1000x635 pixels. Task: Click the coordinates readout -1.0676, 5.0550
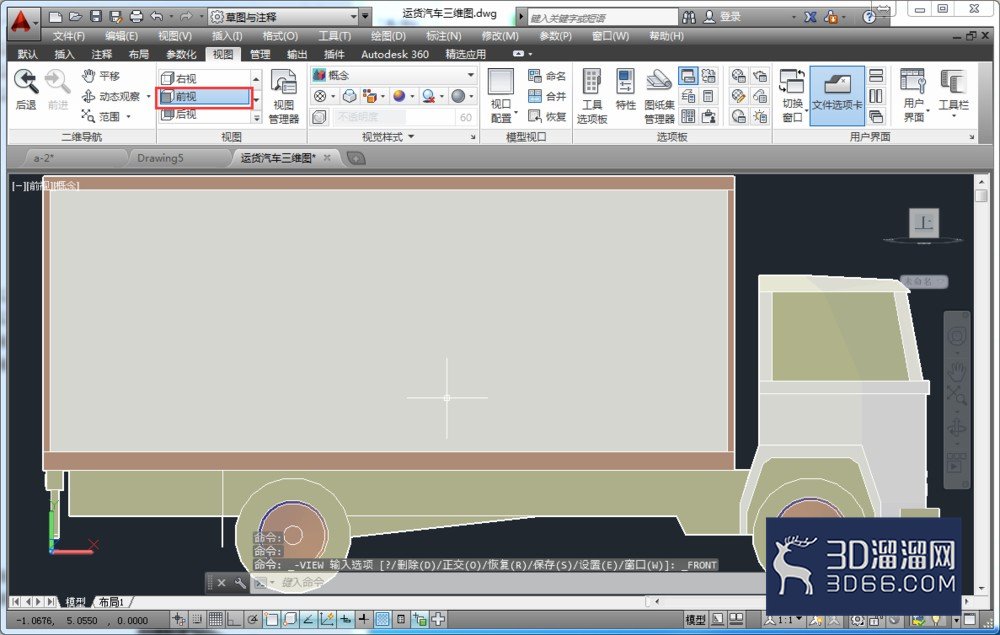pyautogui.click(x=82, y=620)
